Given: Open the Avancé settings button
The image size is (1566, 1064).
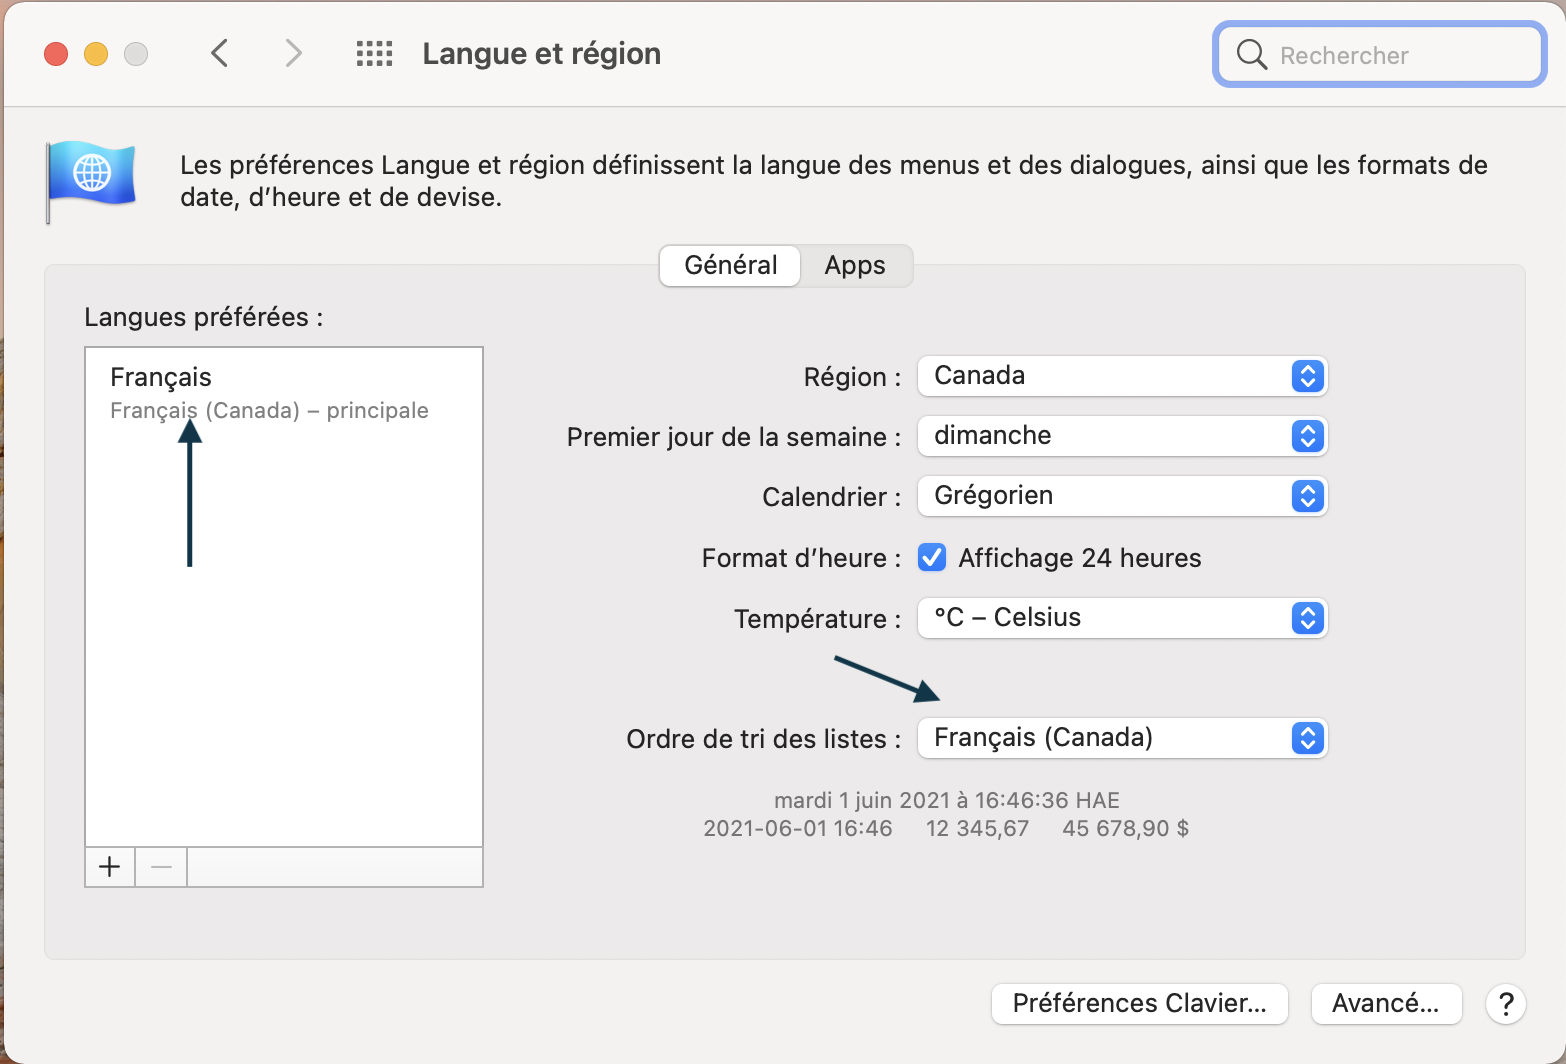Looking at the screenshot, I should pos(1386,1003).
